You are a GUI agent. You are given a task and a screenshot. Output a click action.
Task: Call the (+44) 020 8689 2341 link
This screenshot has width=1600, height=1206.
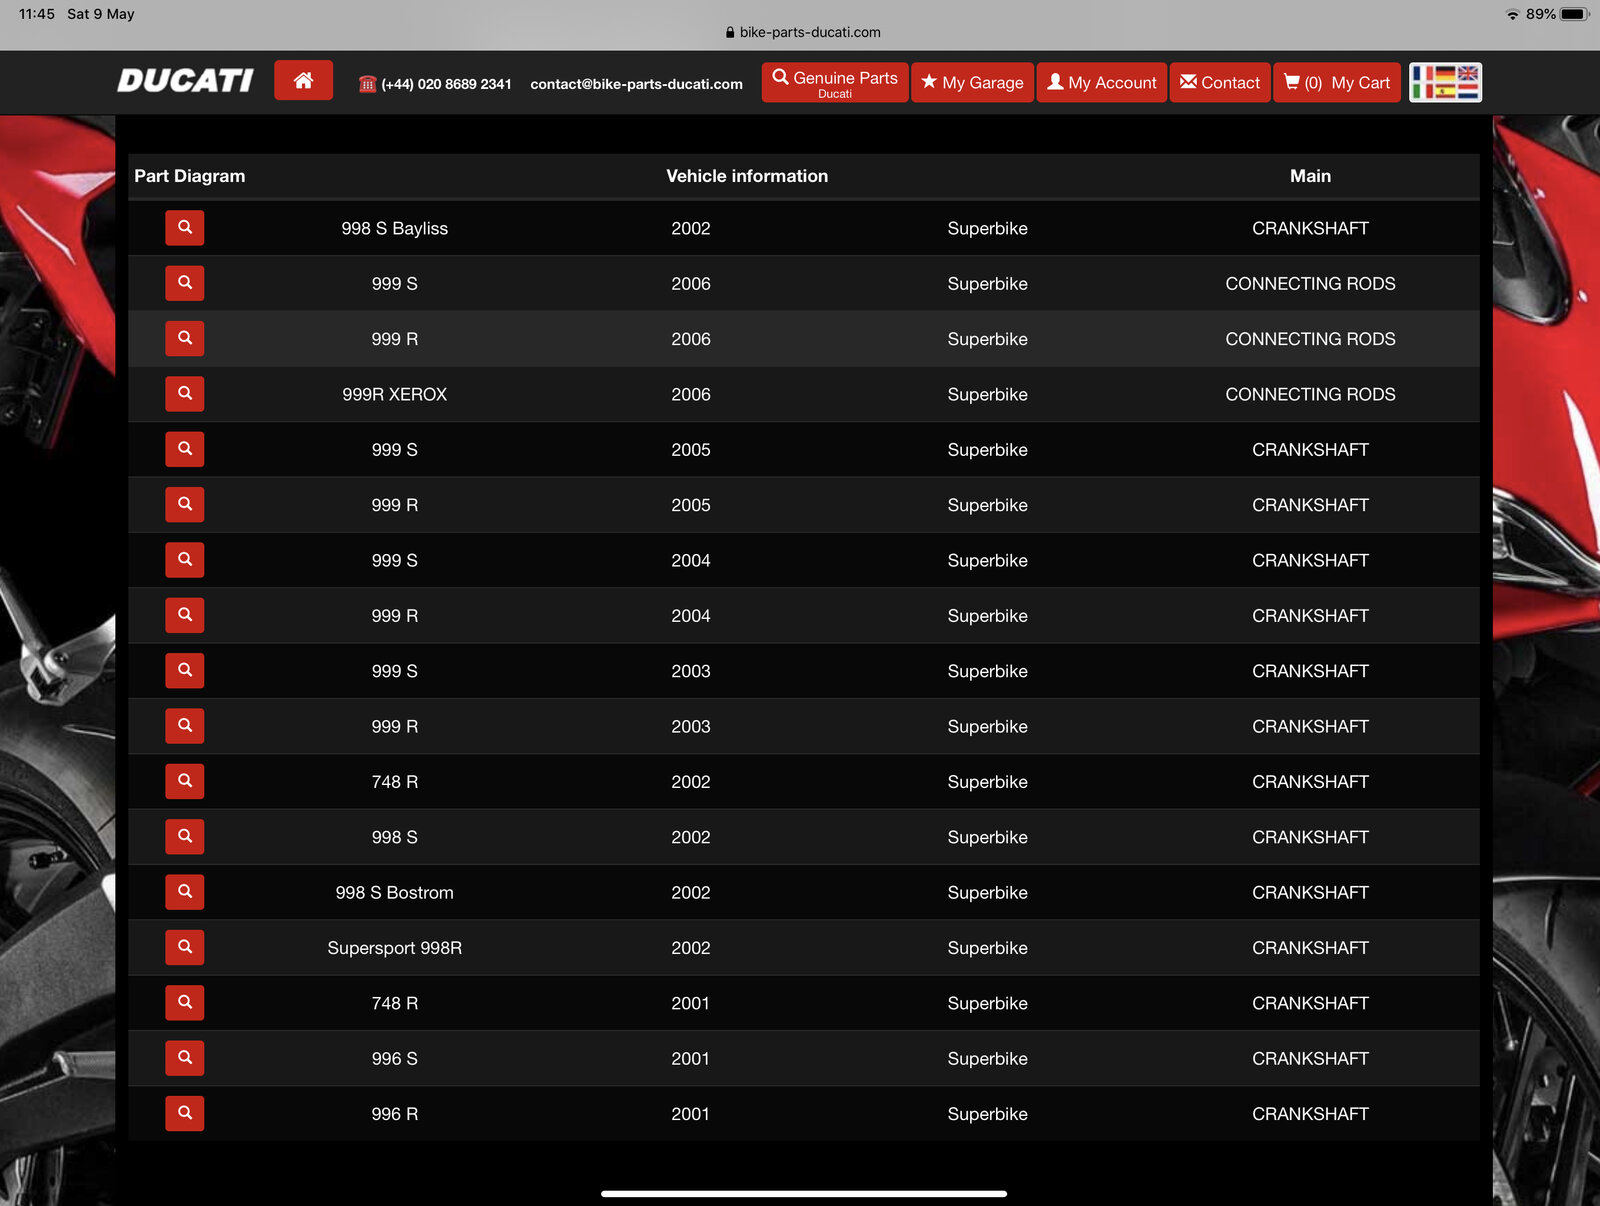point(446,84)
